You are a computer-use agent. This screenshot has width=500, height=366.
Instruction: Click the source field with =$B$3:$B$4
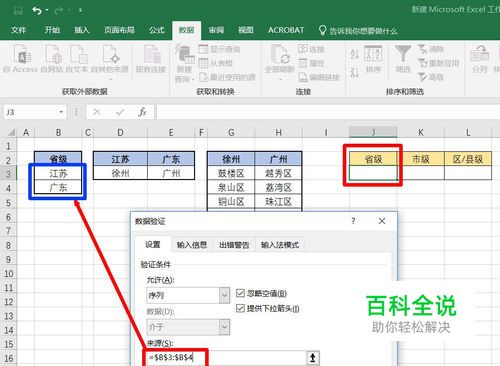click(226, 358)
